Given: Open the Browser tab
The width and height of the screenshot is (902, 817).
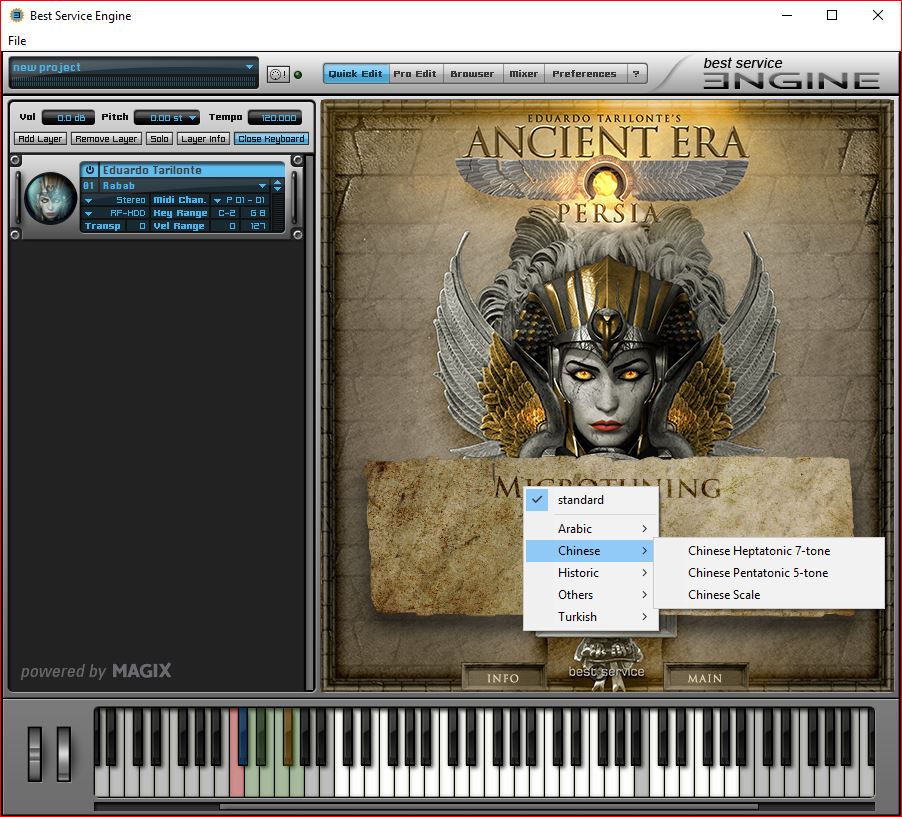Looking at the screenshot, I should (472, 74).
